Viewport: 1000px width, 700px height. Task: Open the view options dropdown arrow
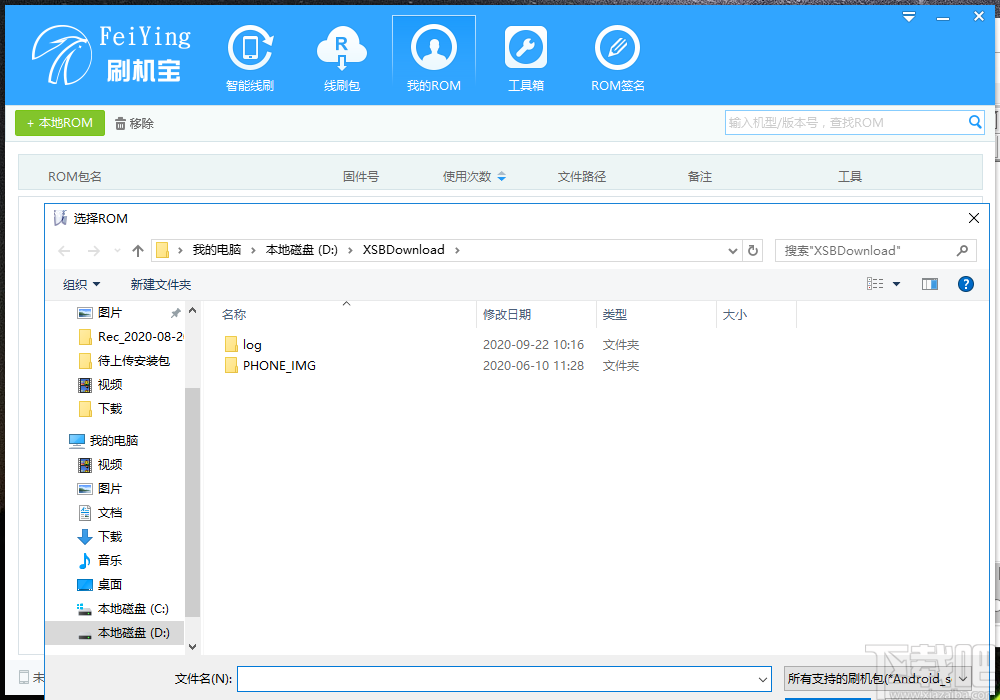[x=896, y=284]
